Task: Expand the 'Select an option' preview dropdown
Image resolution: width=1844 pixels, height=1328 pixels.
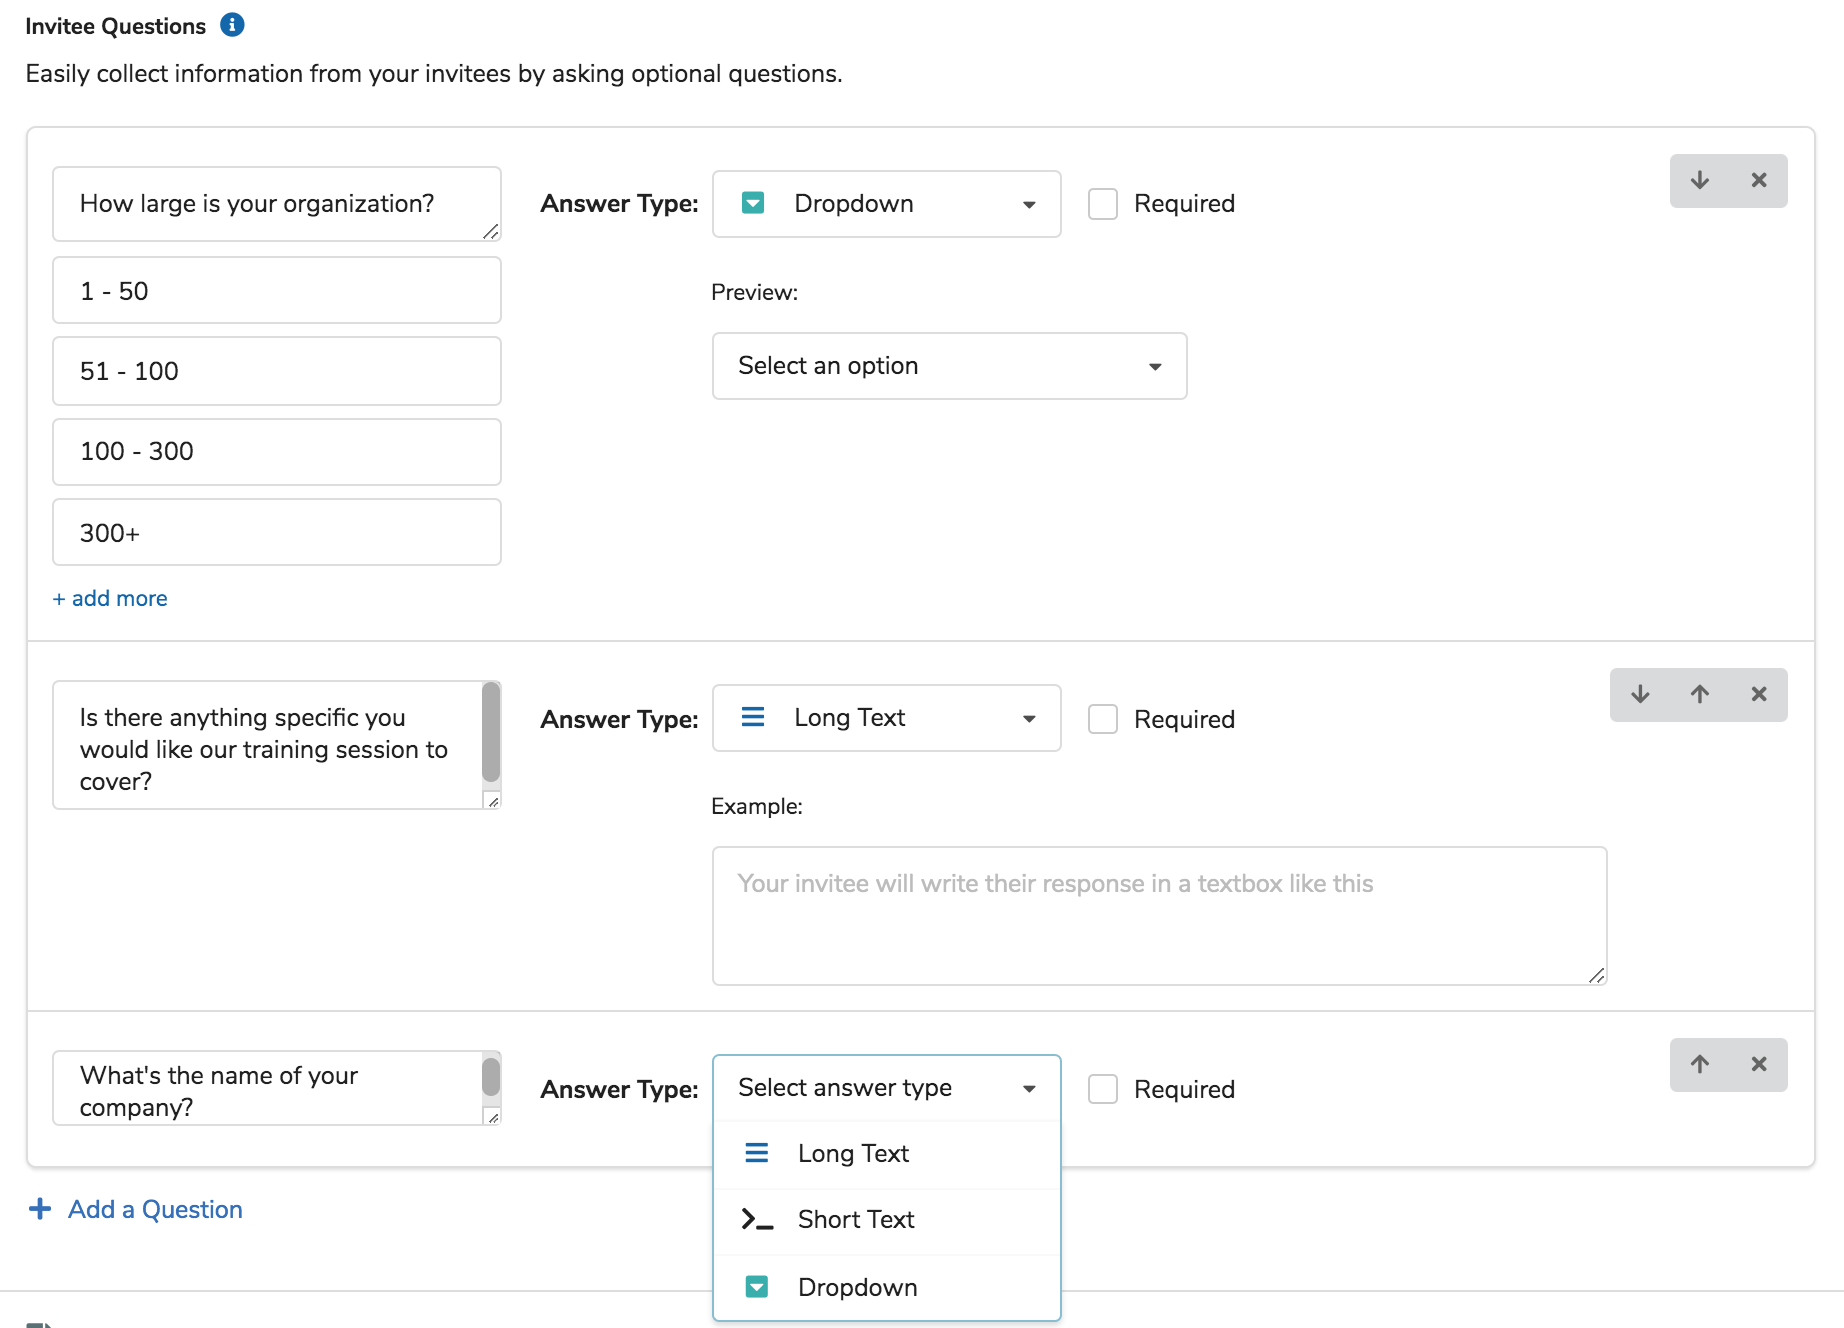Action: pyautogui.click(x=949, y=366)
